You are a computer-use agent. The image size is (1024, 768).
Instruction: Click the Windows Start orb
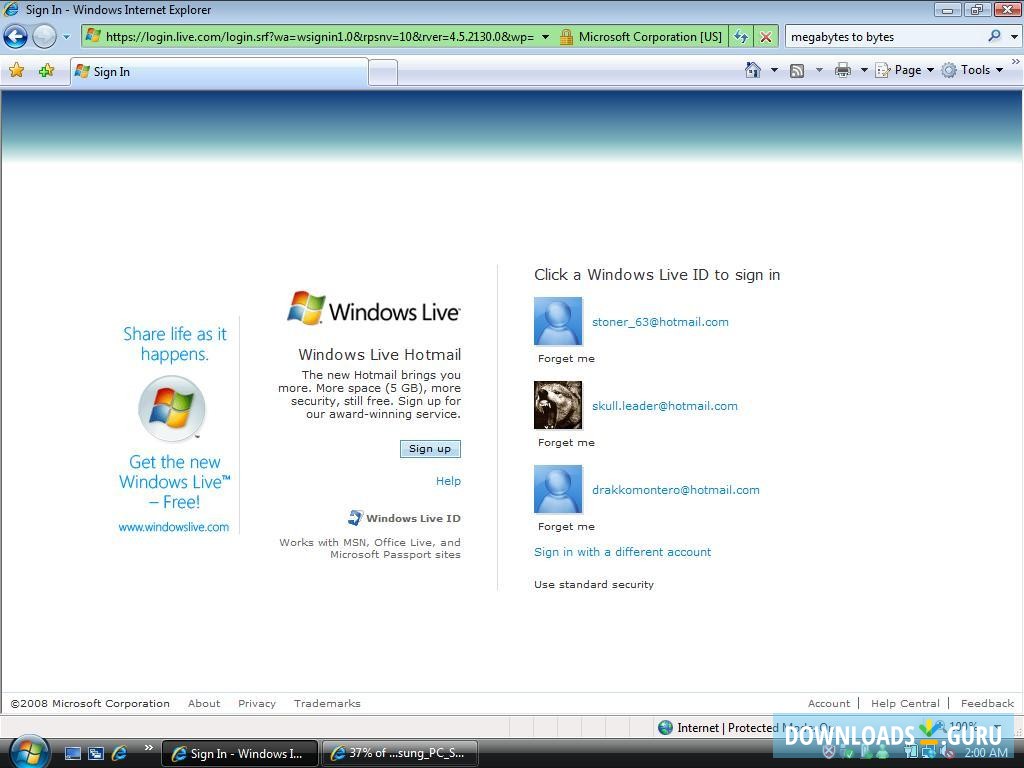click(28, 753)
